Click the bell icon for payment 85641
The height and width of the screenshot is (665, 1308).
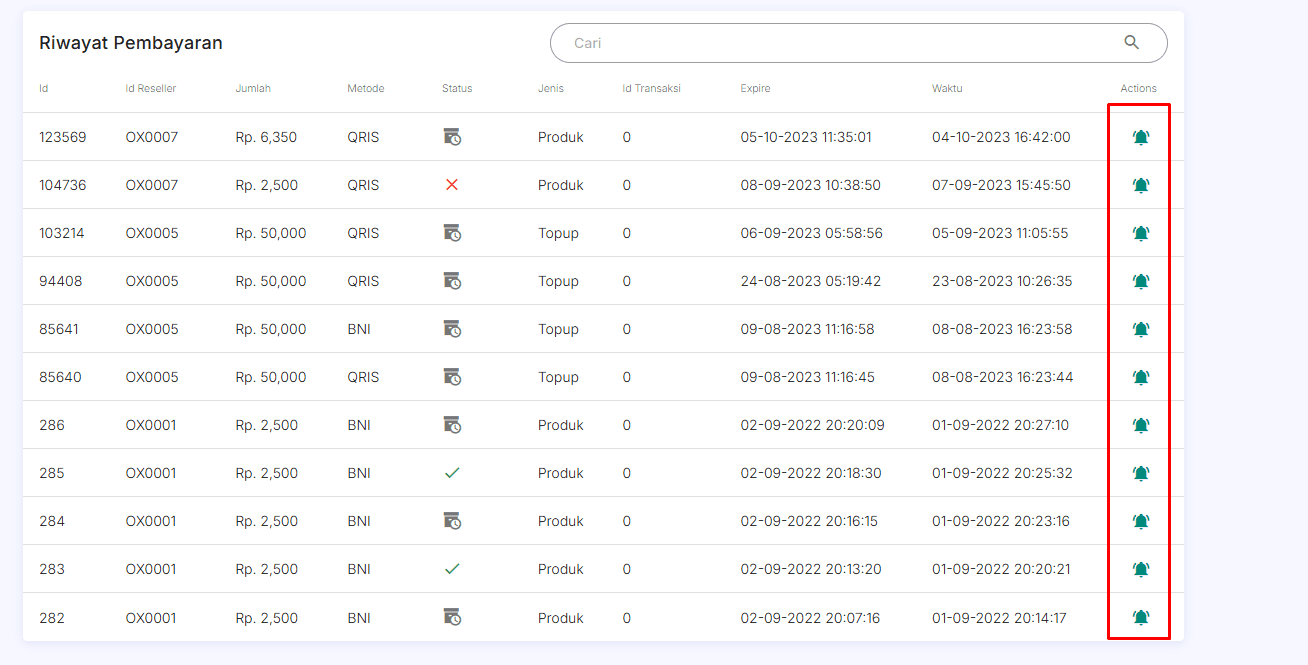pyautogui.click(x=1140, y=329)
